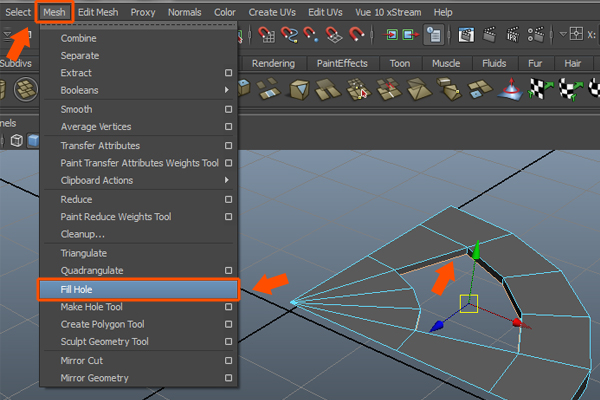Image resolution: width=600 pixels, height=400 pixels.
Task: Choose Combine in the Mesh menu
Action: [x=79, y=37]
